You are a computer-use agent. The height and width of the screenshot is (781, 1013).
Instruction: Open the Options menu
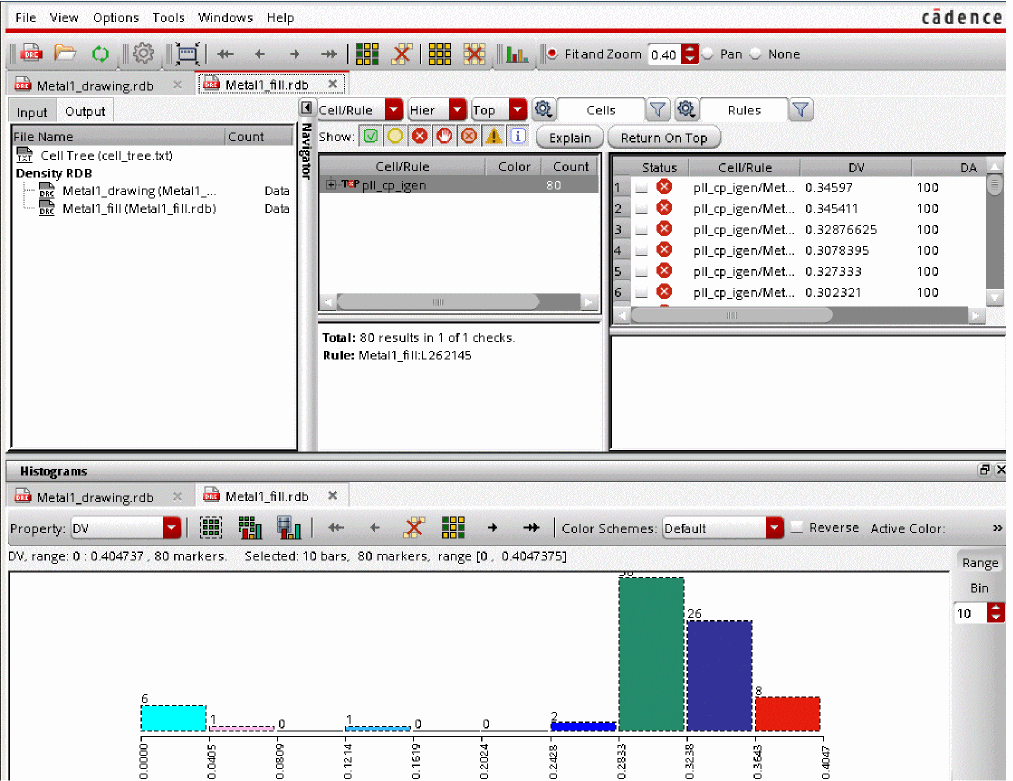coord(116,17)
